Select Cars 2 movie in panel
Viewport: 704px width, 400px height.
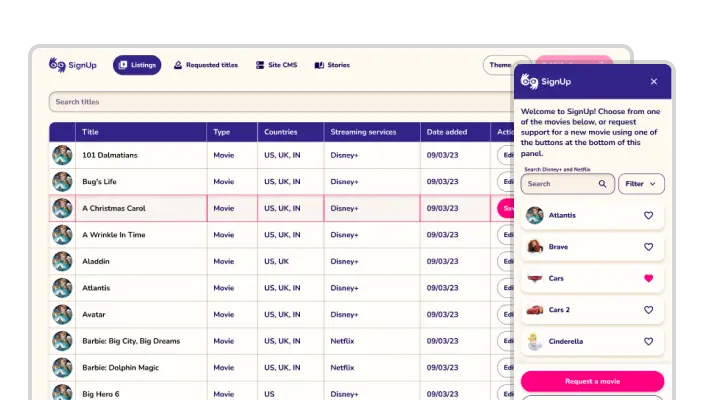pos(592,310)
